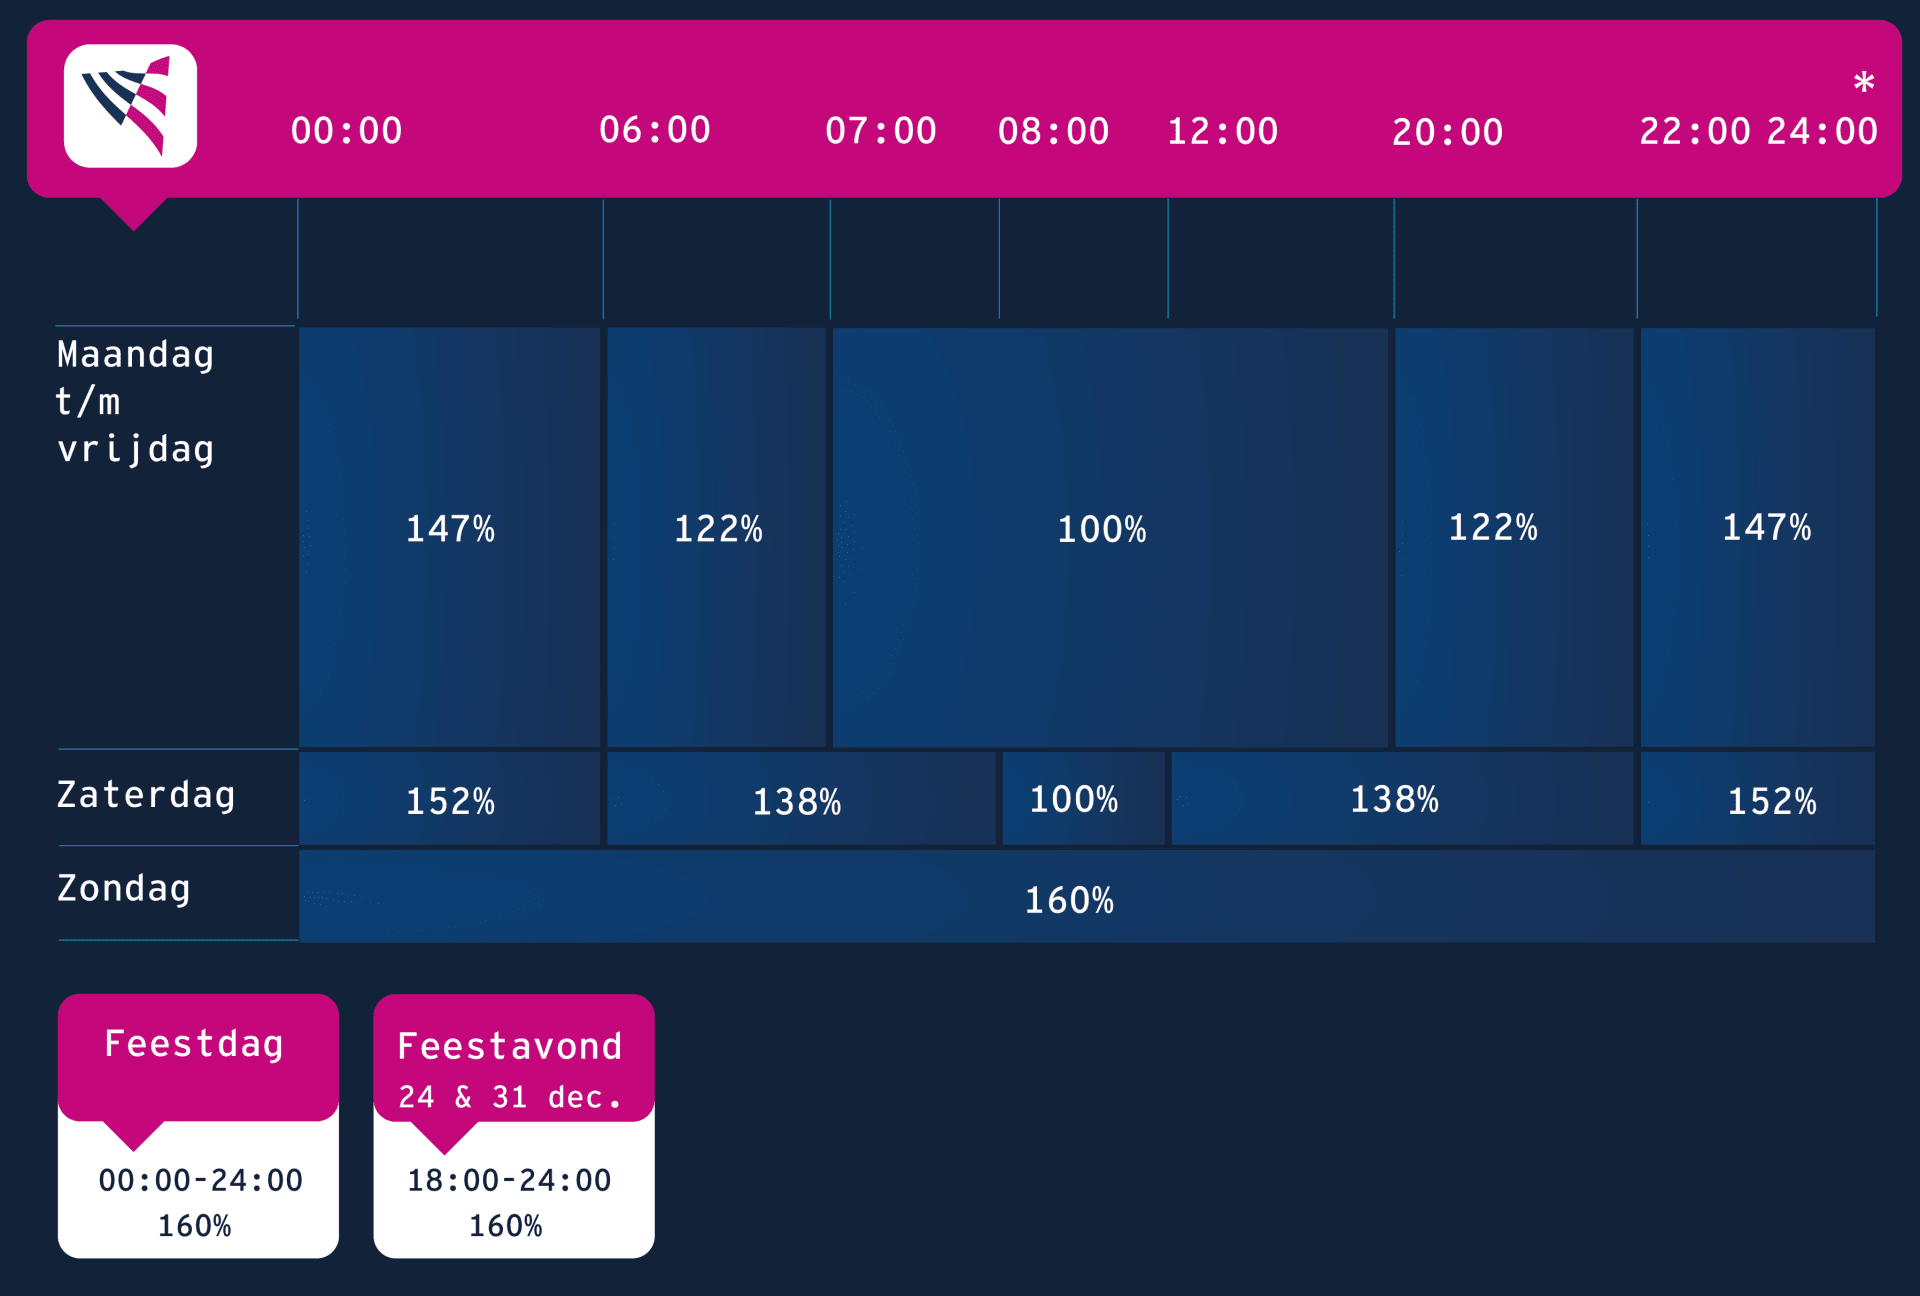Open the Feestavond 24 & 31 dec. card
Viewport: 1920px width, 1296px height.
click(x=514, y=1126)
